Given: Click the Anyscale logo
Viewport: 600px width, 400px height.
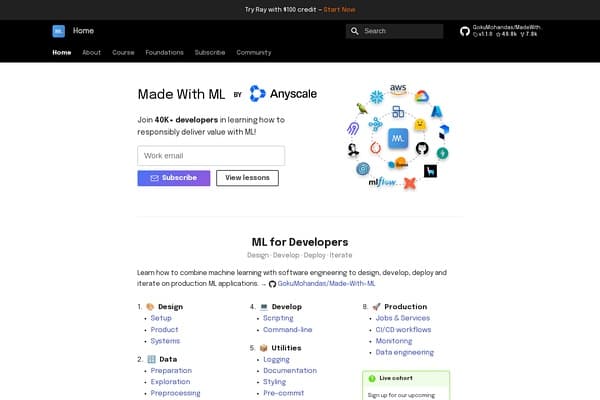Looking at the screenshot, I should tap(283, 94).
